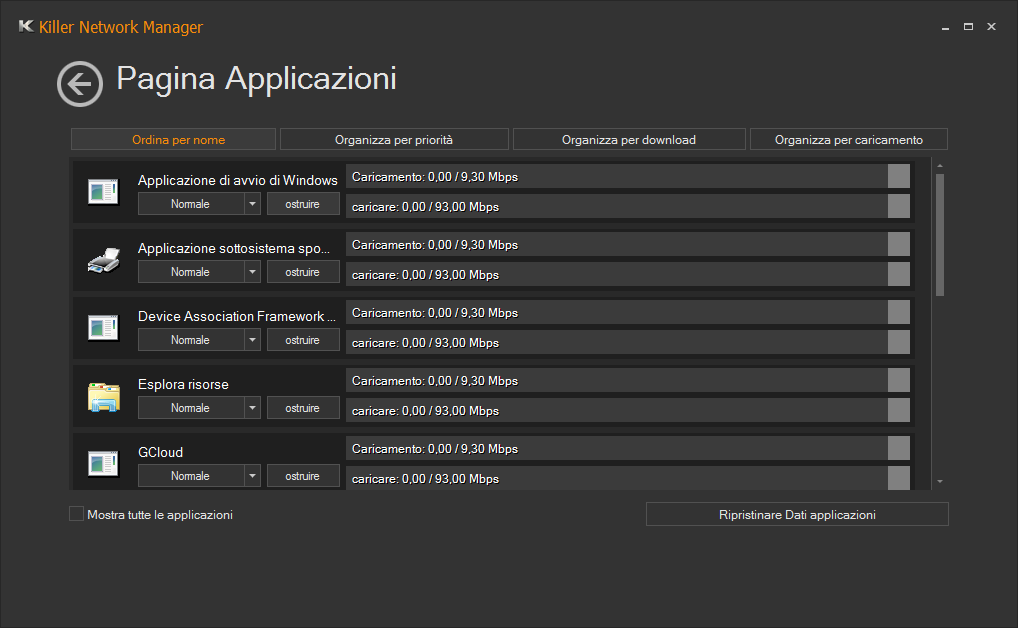Screen dimensions: 1018x628
Task: Enable Mostra tutte le applicazioni checkbox
Action: point(77,514)
